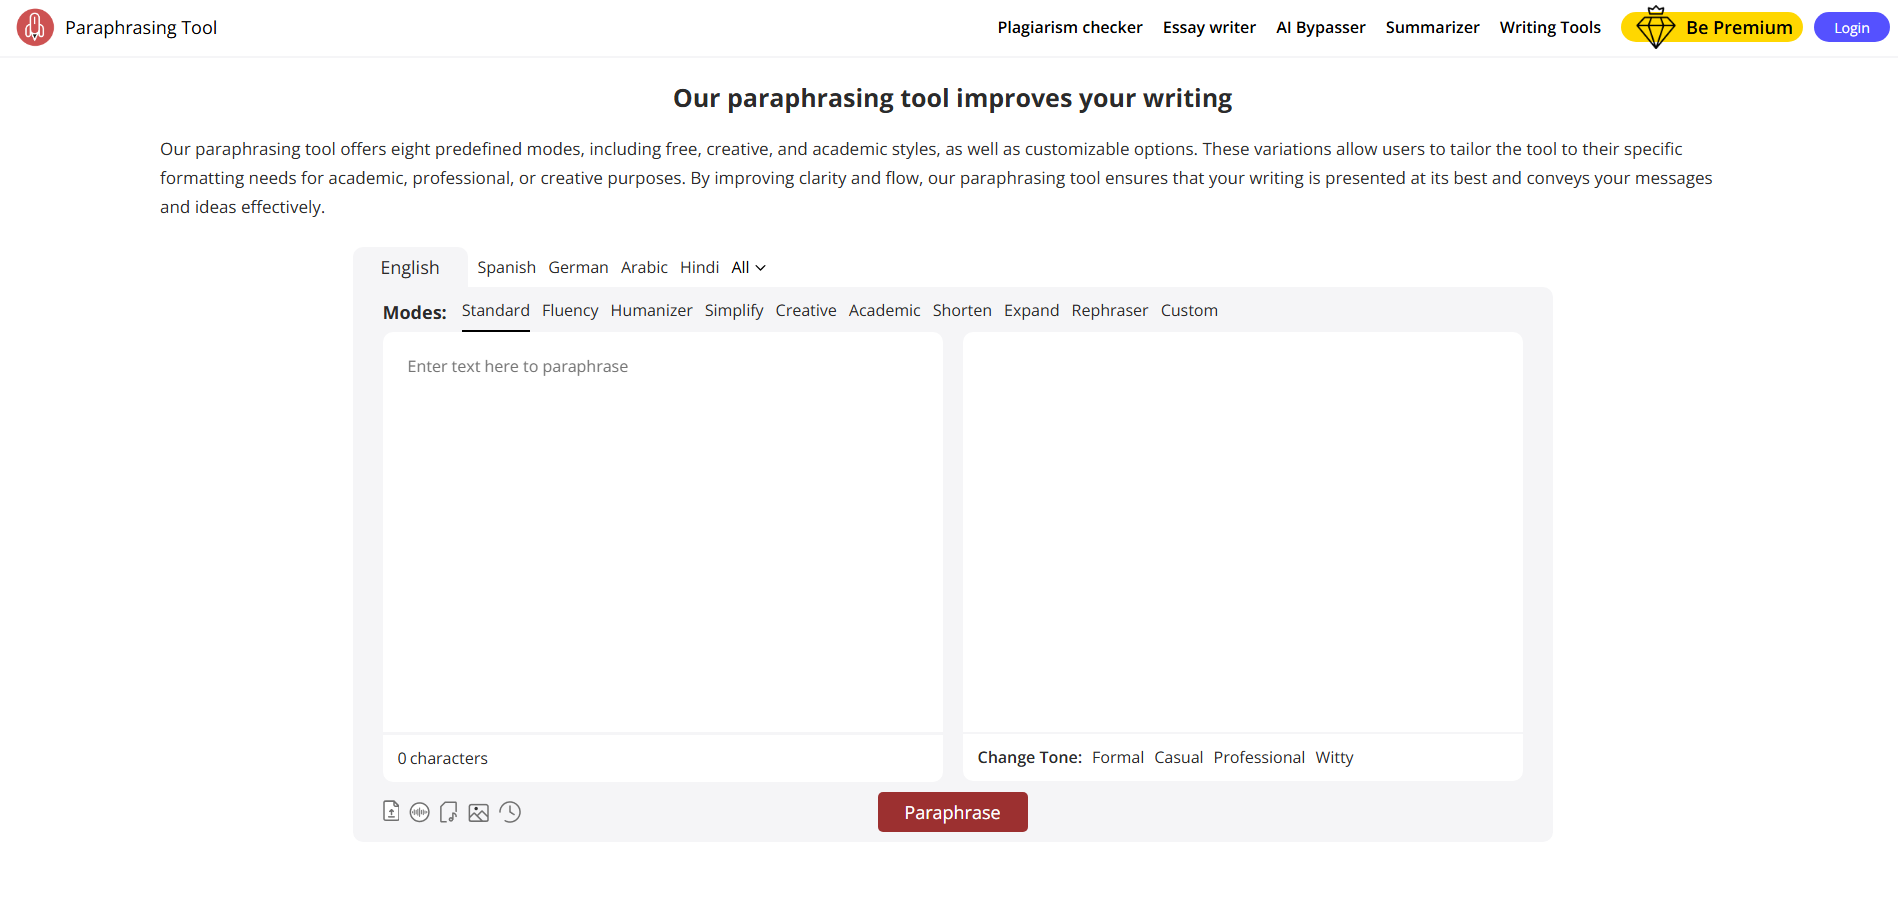Select the audio file upload option
Screen dimensions: 1898x897
448,812
